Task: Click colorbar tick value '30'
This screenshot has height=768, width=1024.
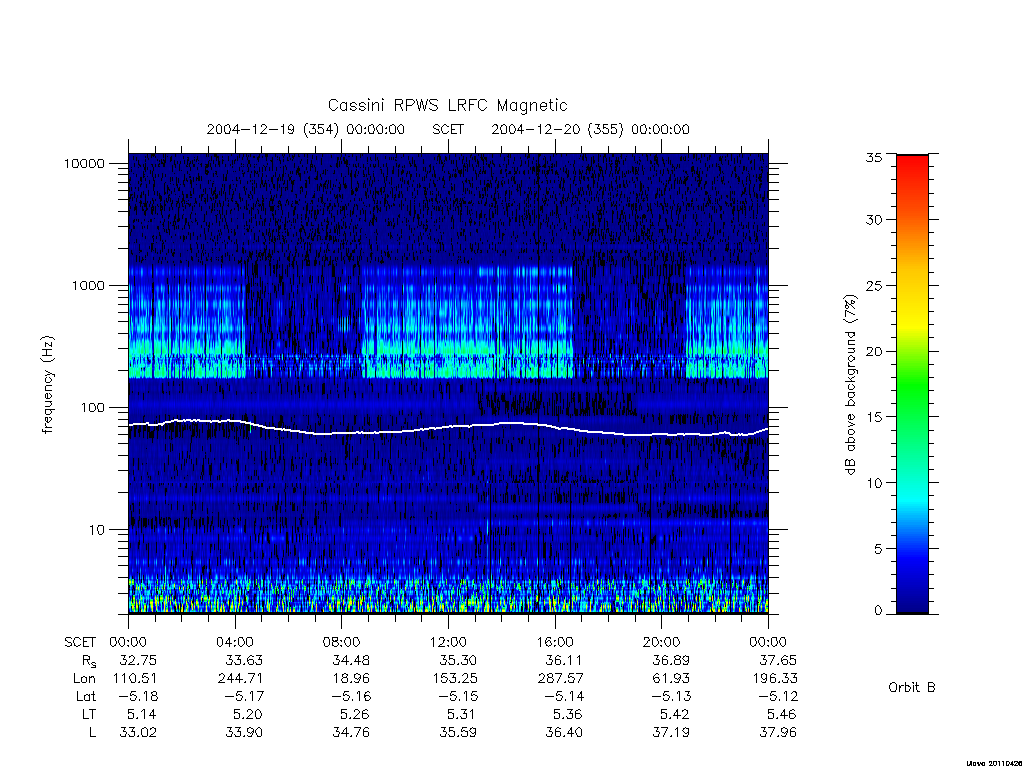Action: [x=873, y=220]
